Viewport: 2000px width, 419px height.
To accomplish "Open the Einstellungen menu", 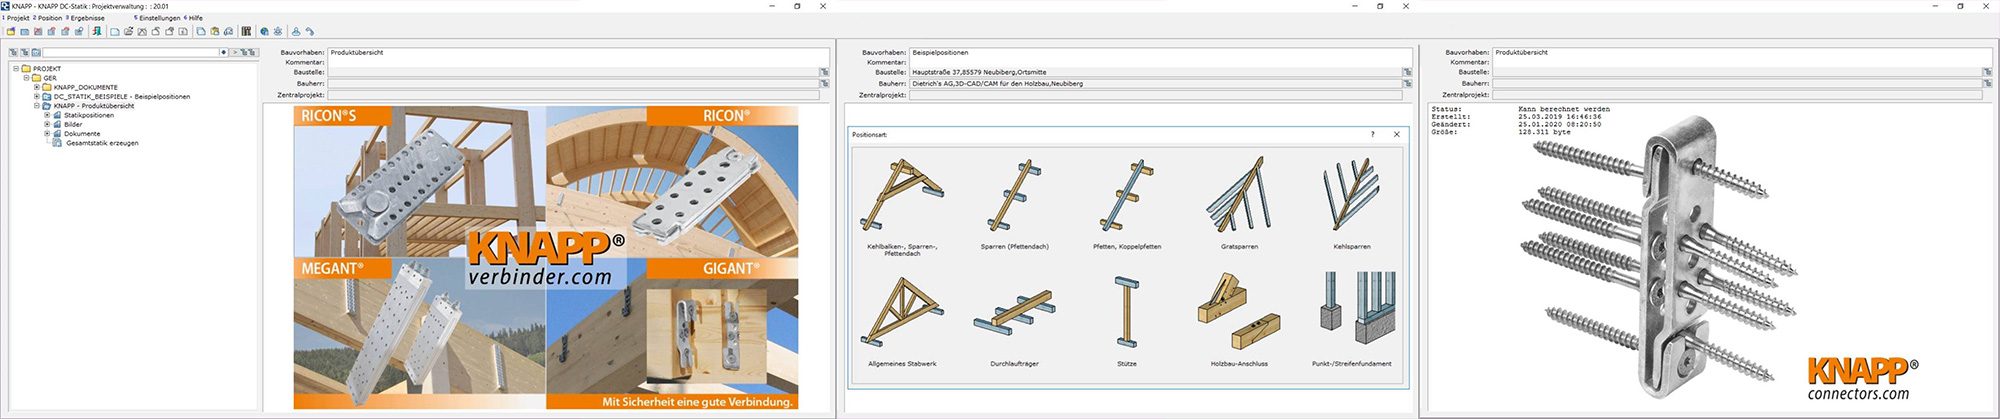I will pyautogui.click(x=158, y=18).
